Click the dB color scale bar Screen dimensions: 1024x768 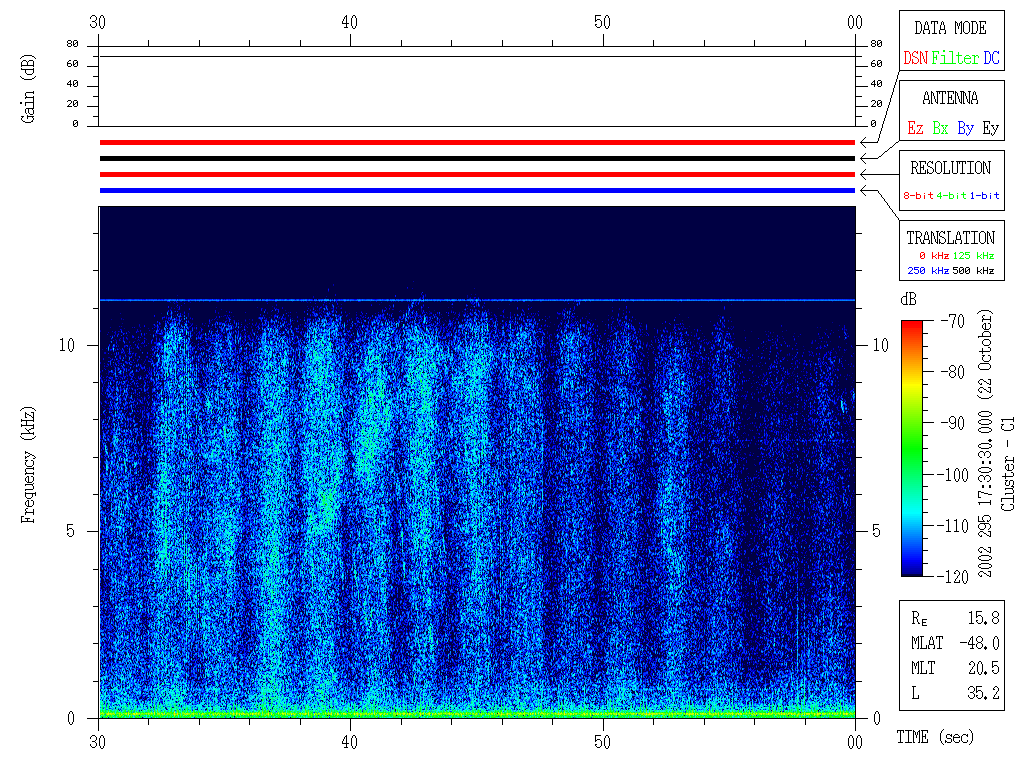(x=915, y=448)
